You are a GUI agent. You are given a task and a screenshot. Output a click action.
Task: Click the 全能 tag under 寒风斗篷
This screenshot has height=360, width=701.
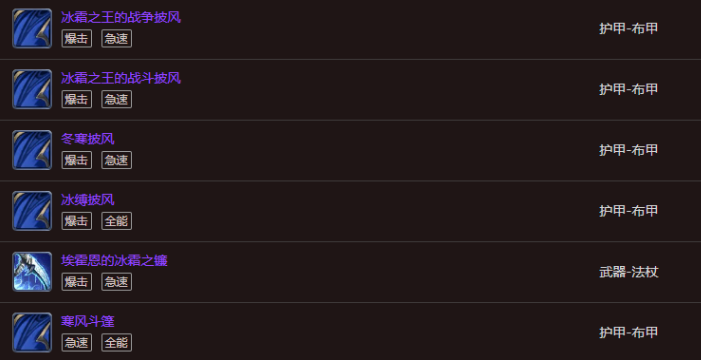coord(116,343)
